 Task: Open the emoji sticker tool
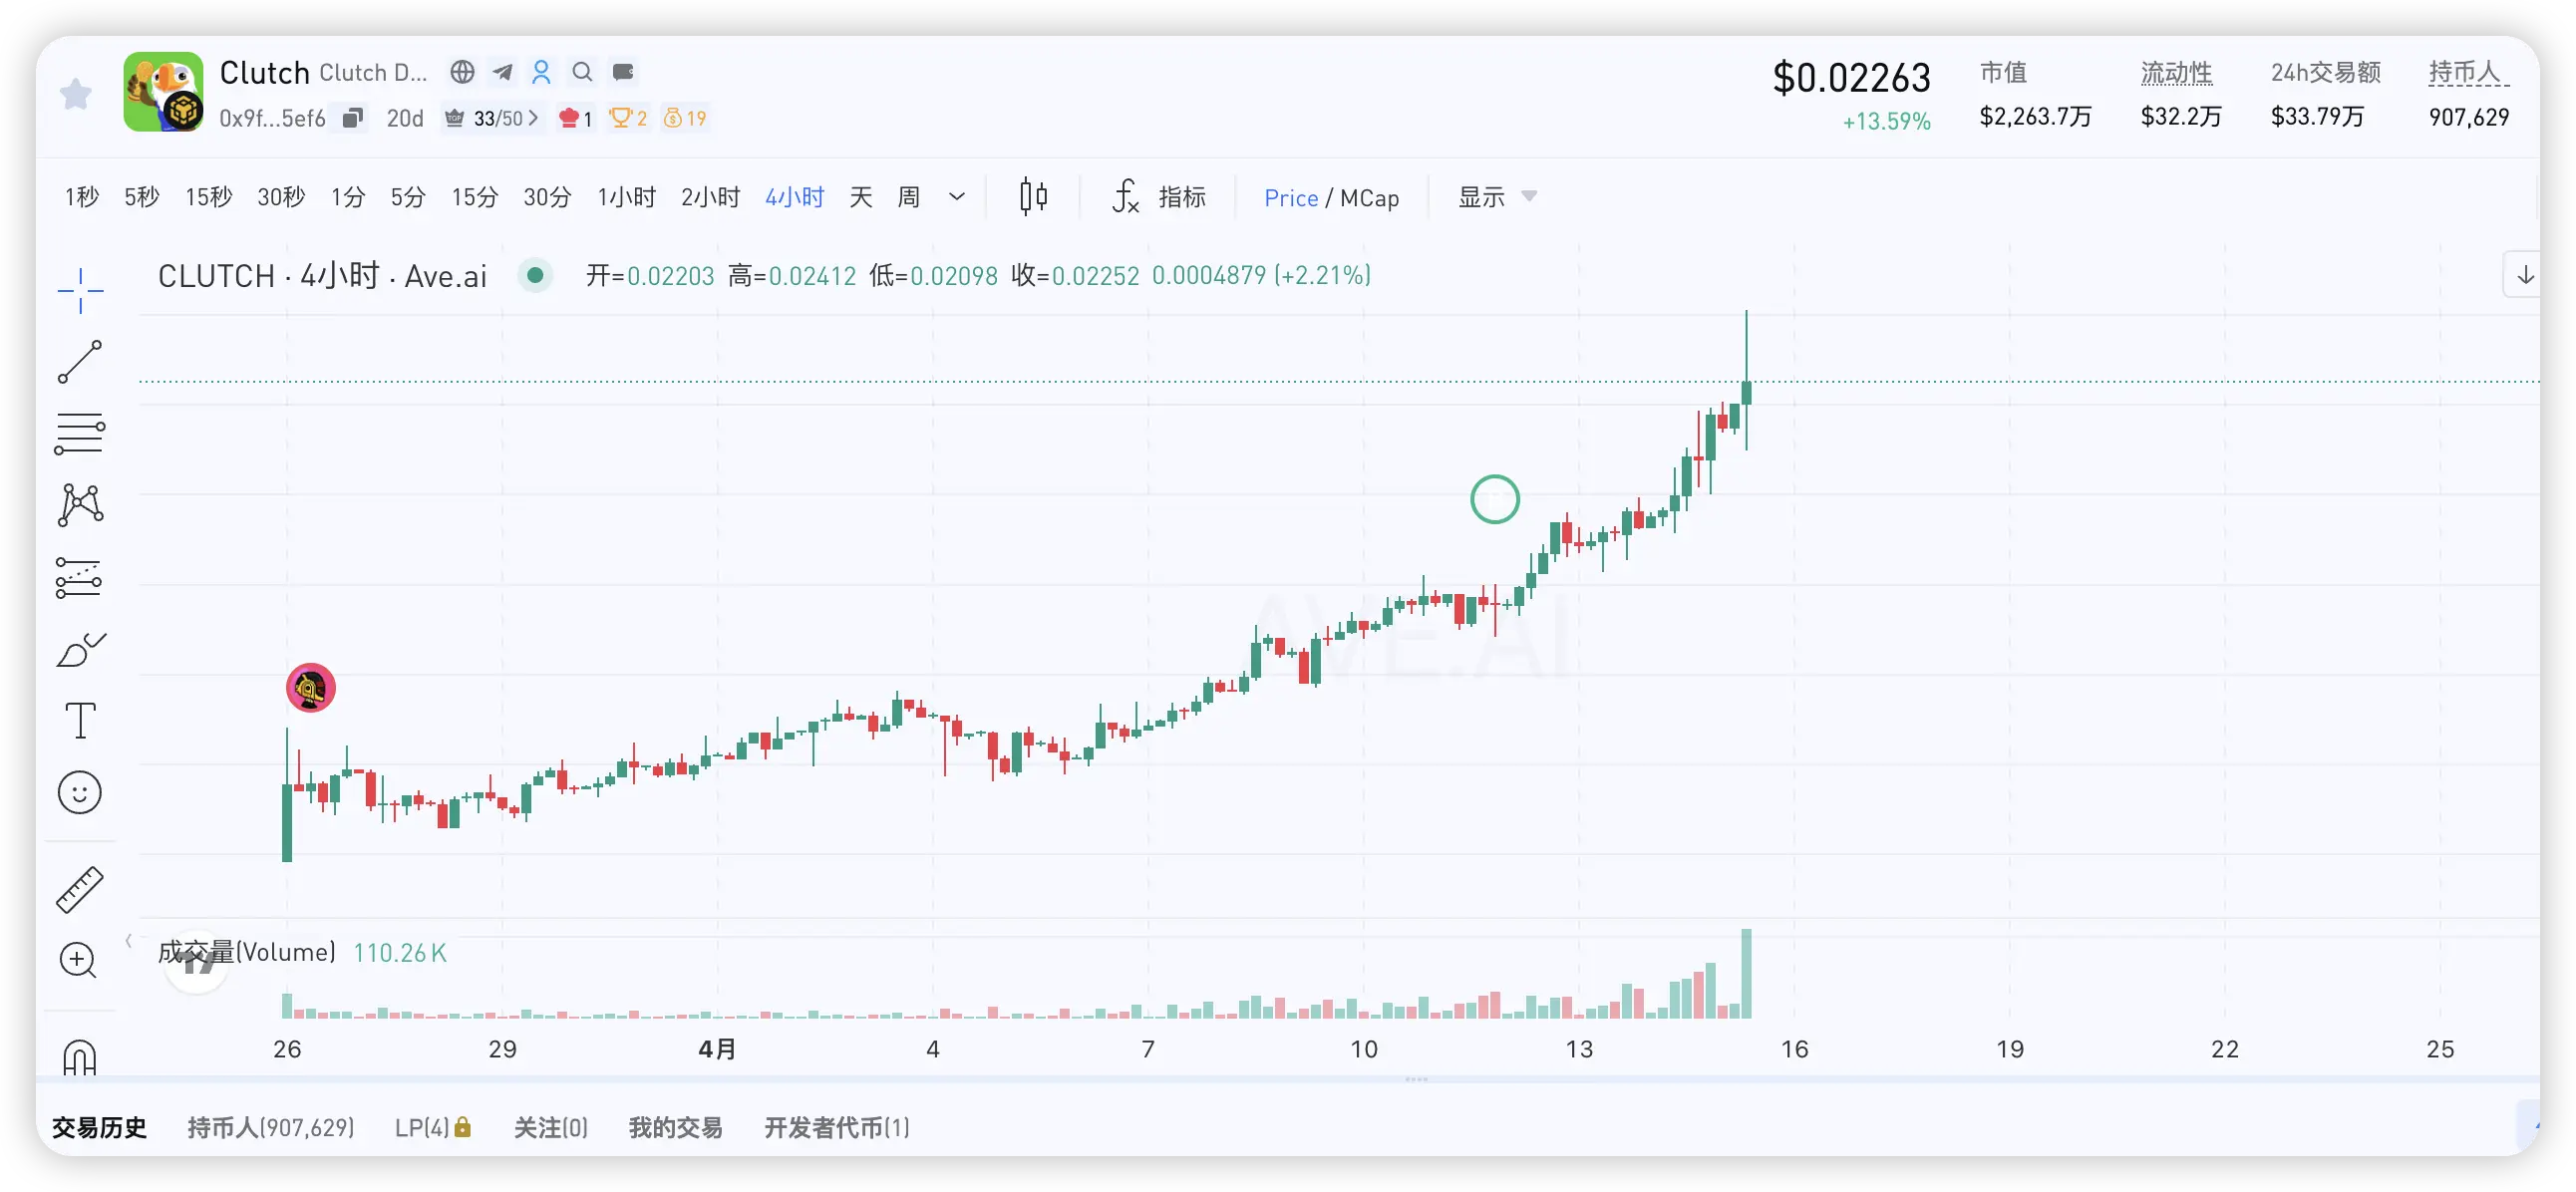pyautogui.click(x=80, y=793)
